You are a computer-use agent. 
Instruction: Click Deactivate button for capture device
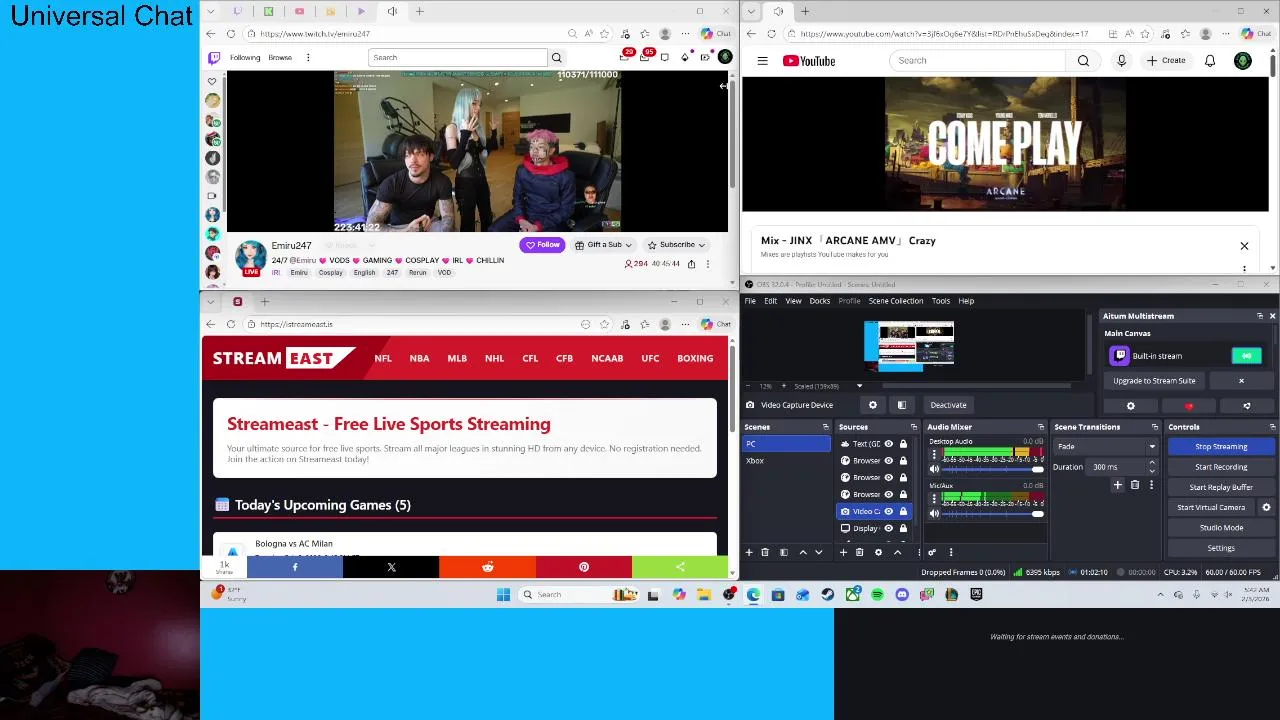tap(948, 405)
